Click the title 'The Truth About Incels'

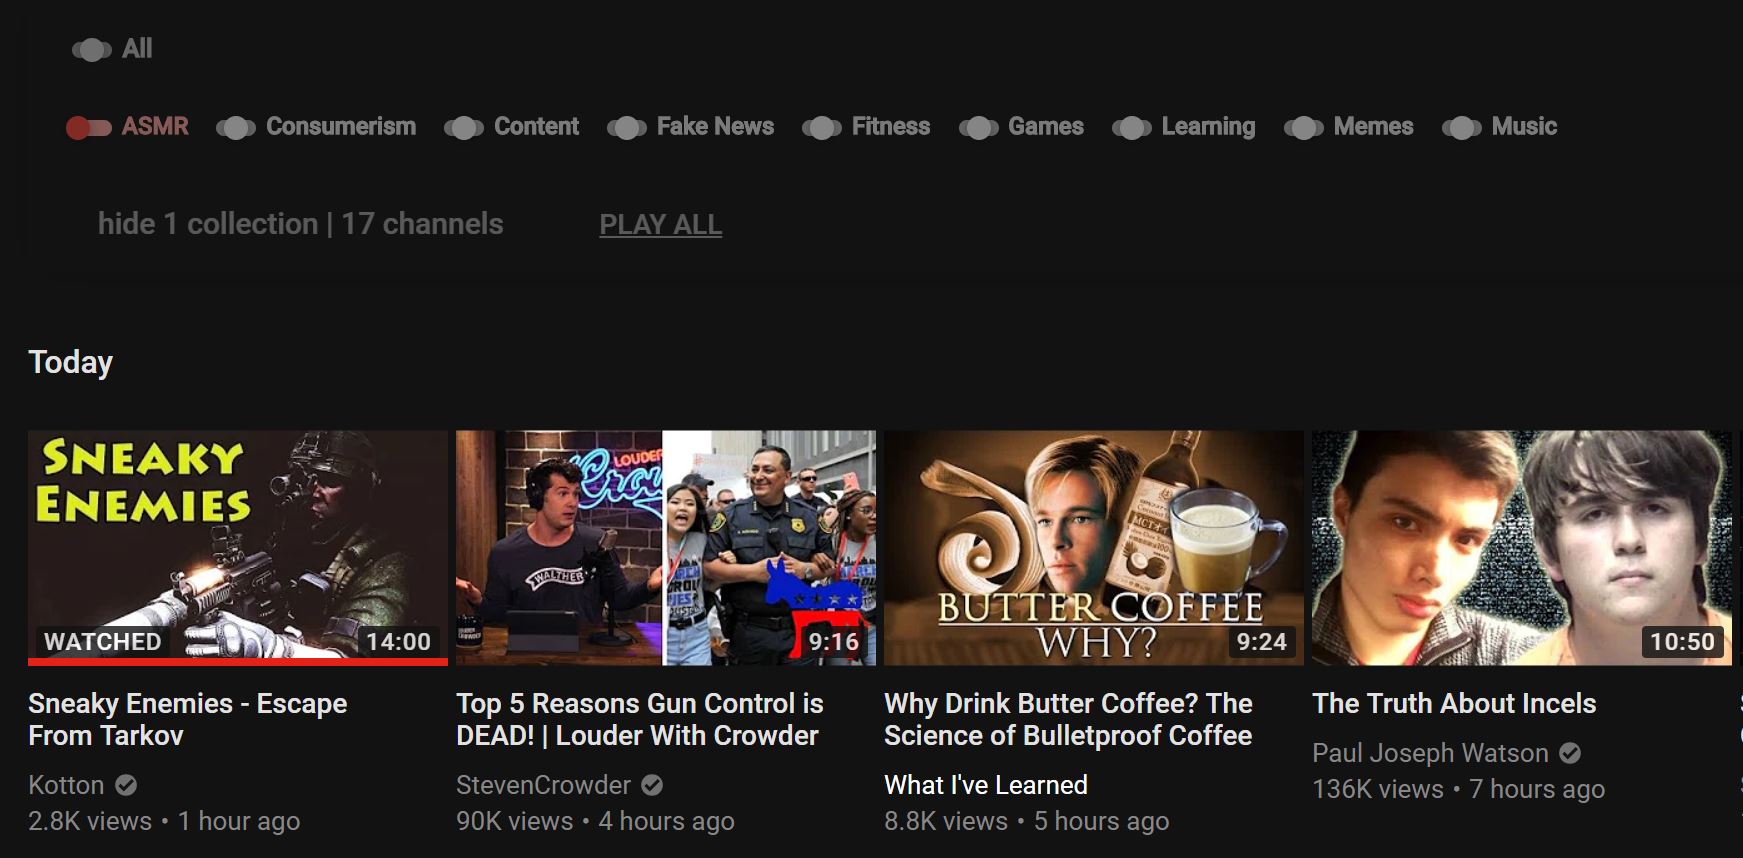click(1454, 703)
